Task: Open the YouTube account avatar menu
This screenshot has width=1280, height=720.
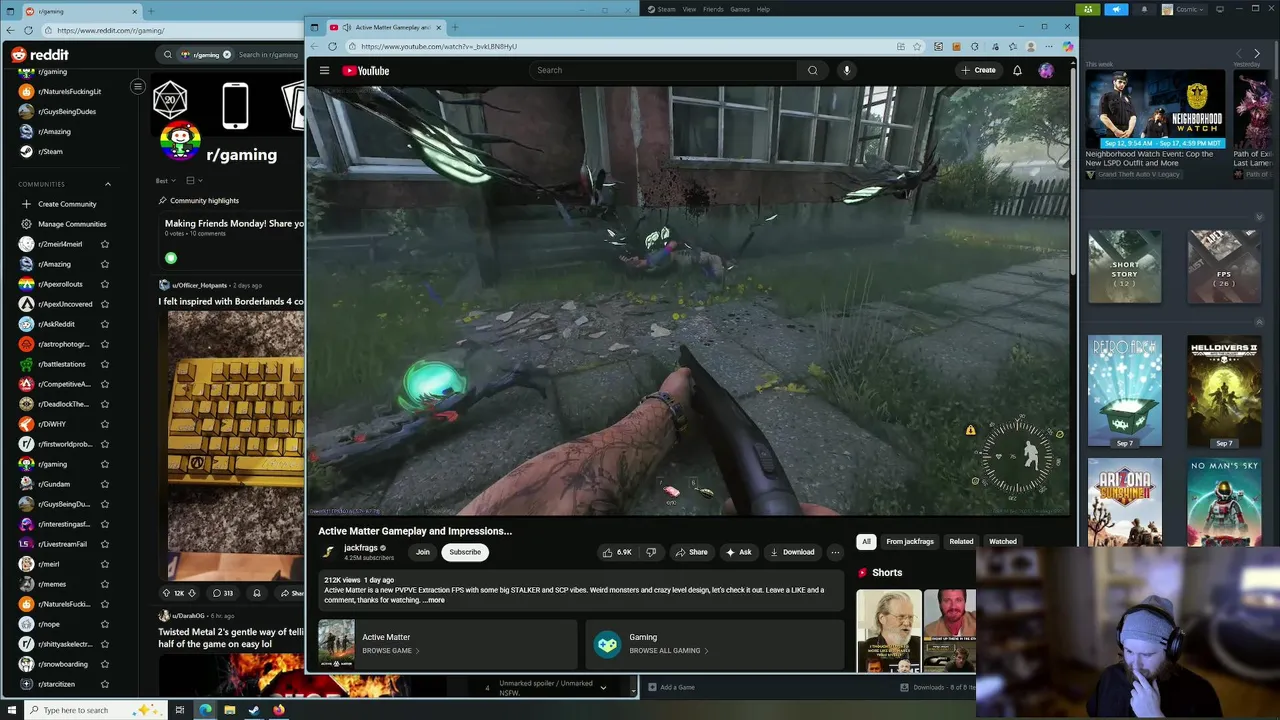Action: coord(1046,70)
